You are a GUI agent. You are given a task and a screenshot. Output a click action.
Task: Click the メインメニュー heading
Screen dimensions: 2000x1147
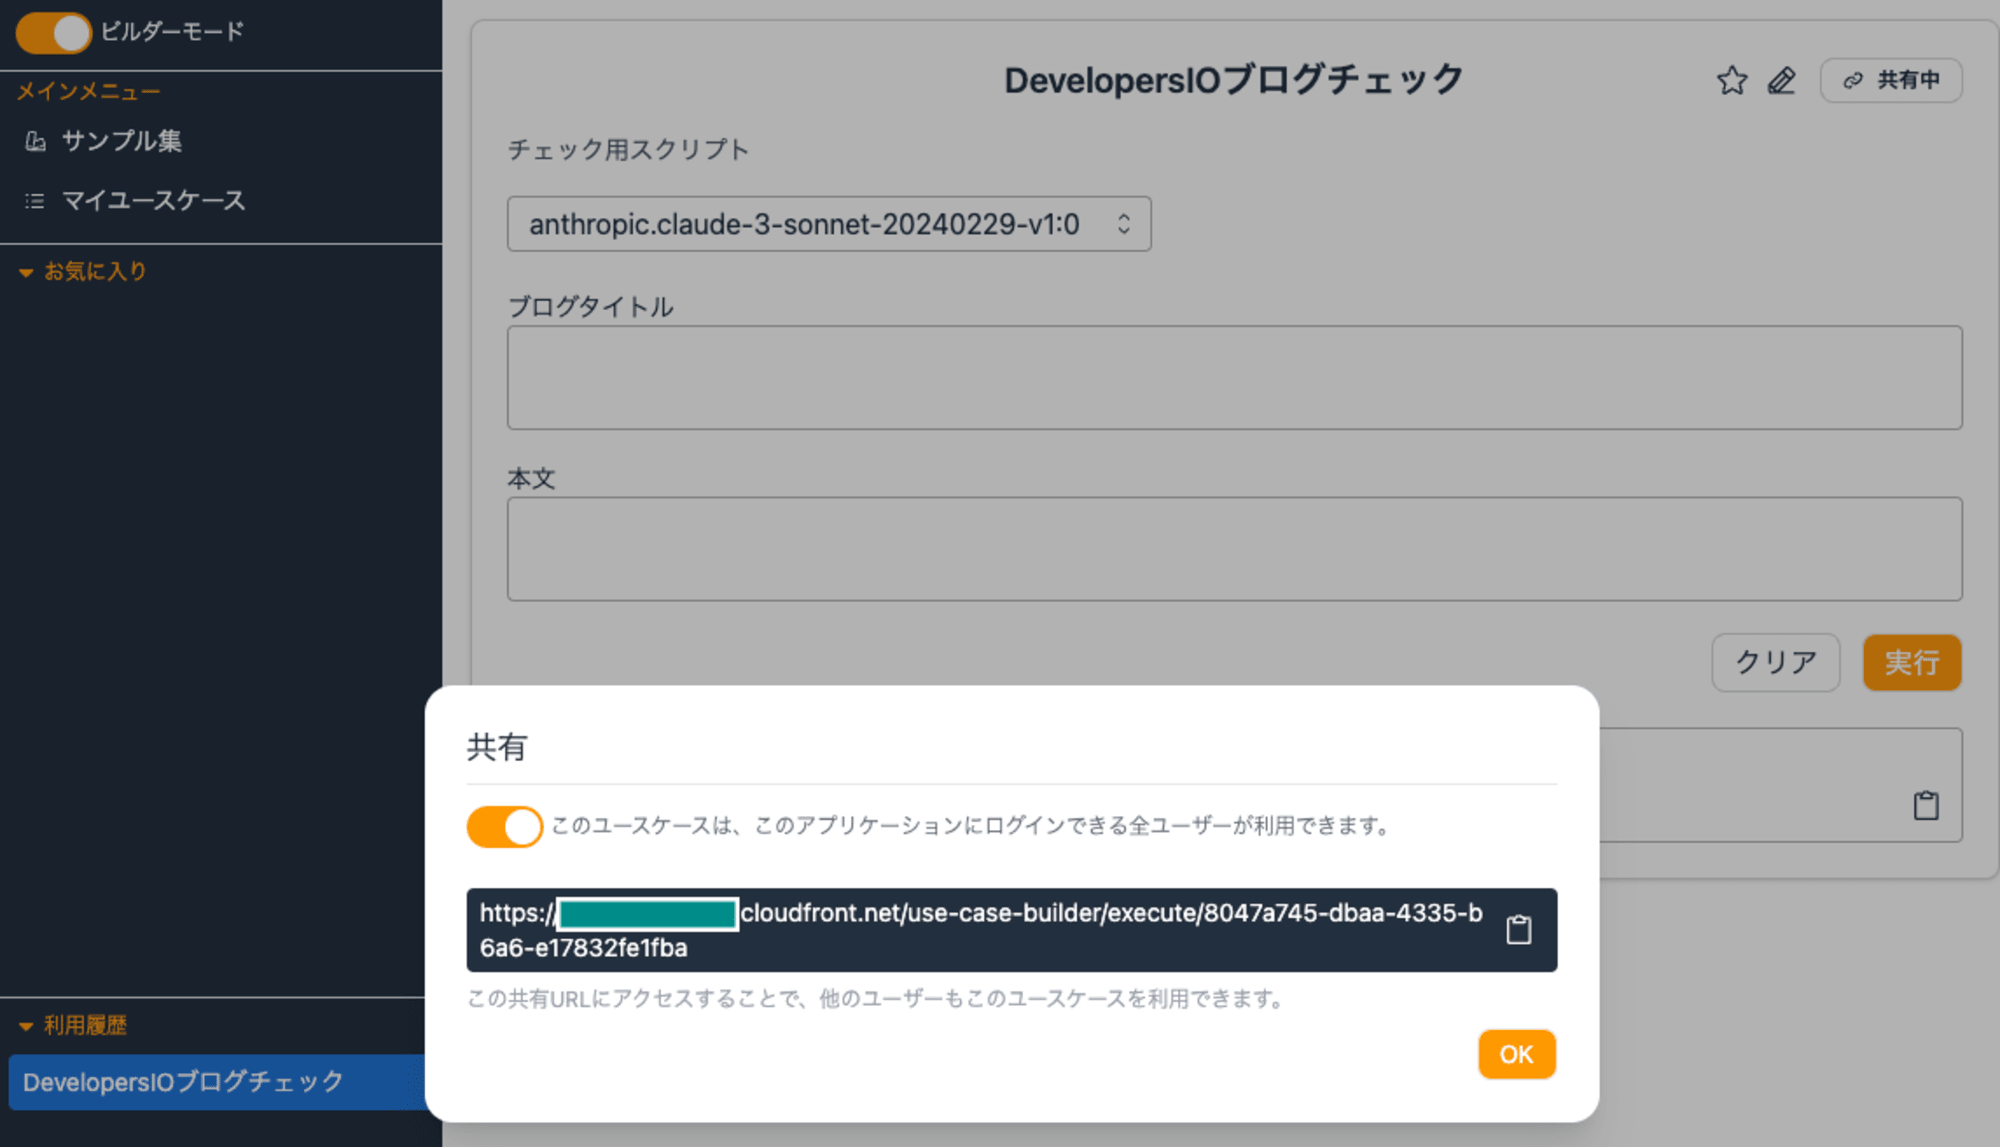pyautogui.click(x=88, y=92)
